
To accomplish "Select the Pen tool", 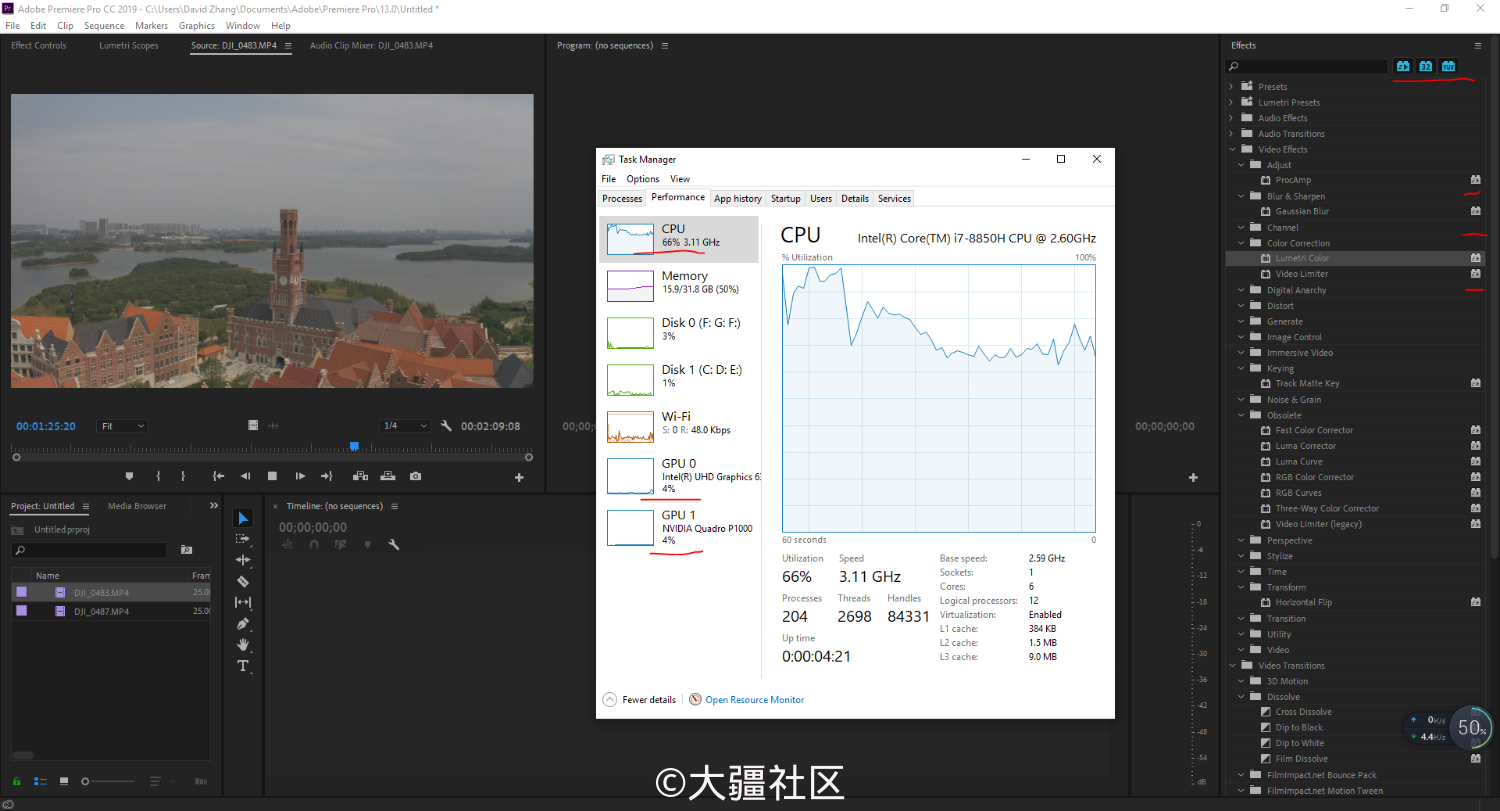I will [243, 623].
